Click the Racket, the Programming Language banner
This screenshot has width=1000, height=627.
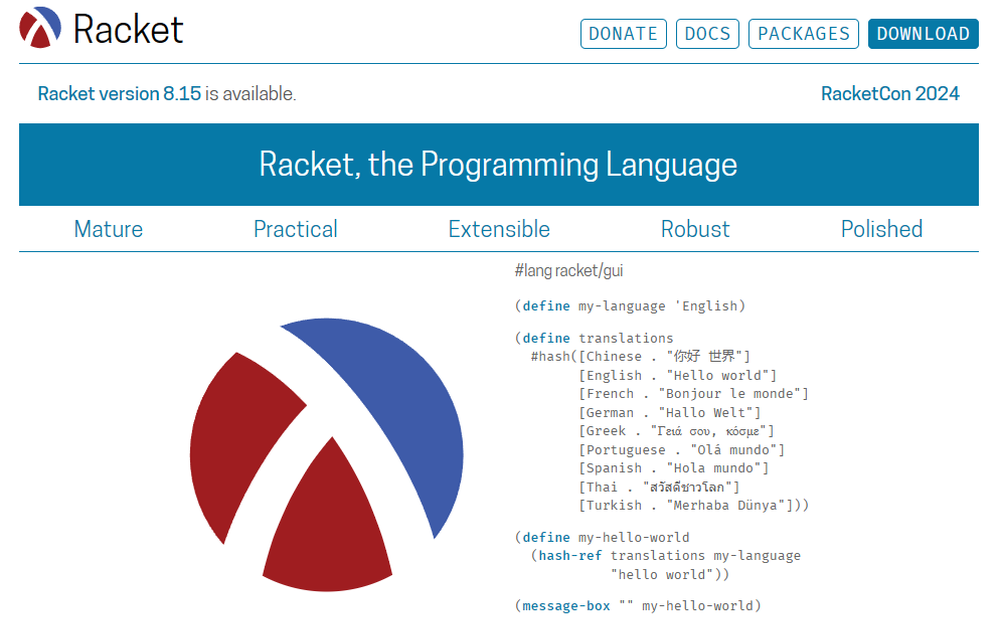500,164
